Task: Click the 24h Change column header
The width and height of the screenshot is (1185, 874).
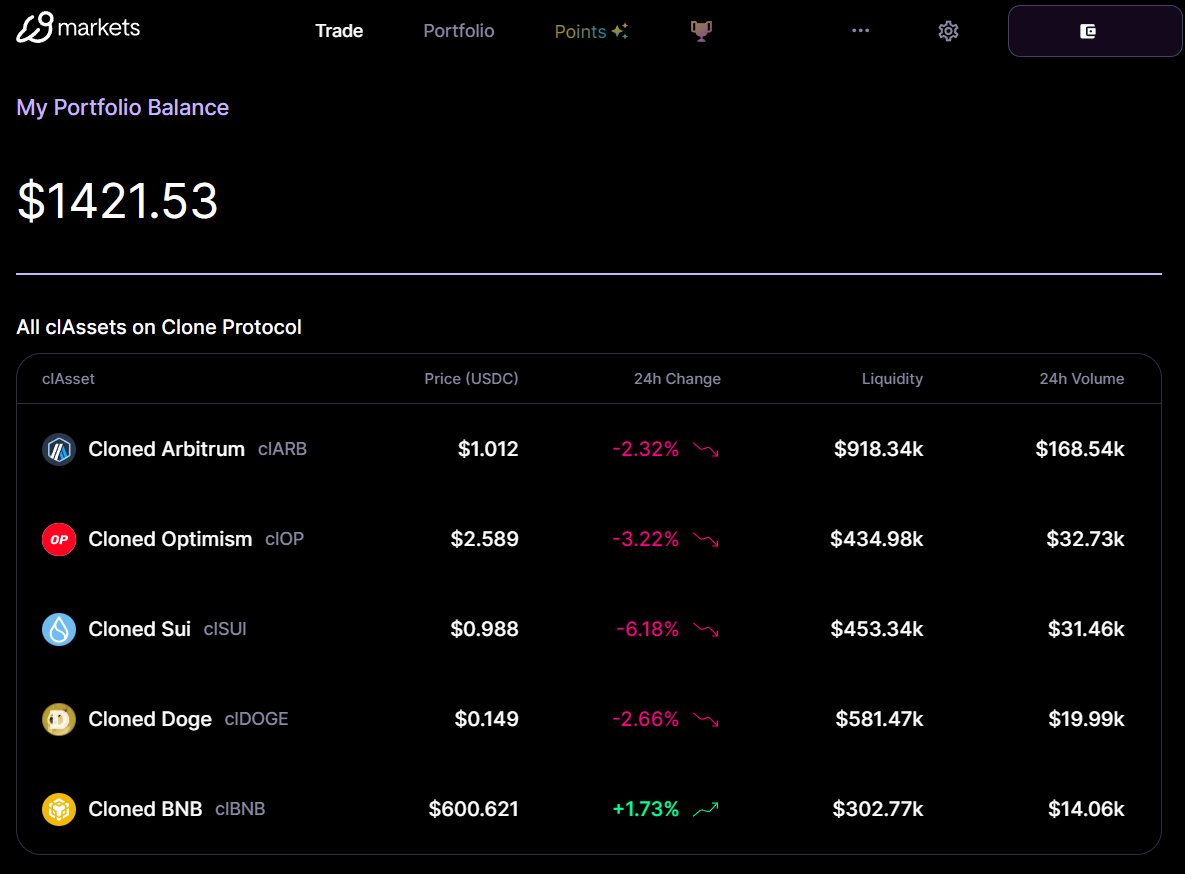Action: (x=676, y=379)
